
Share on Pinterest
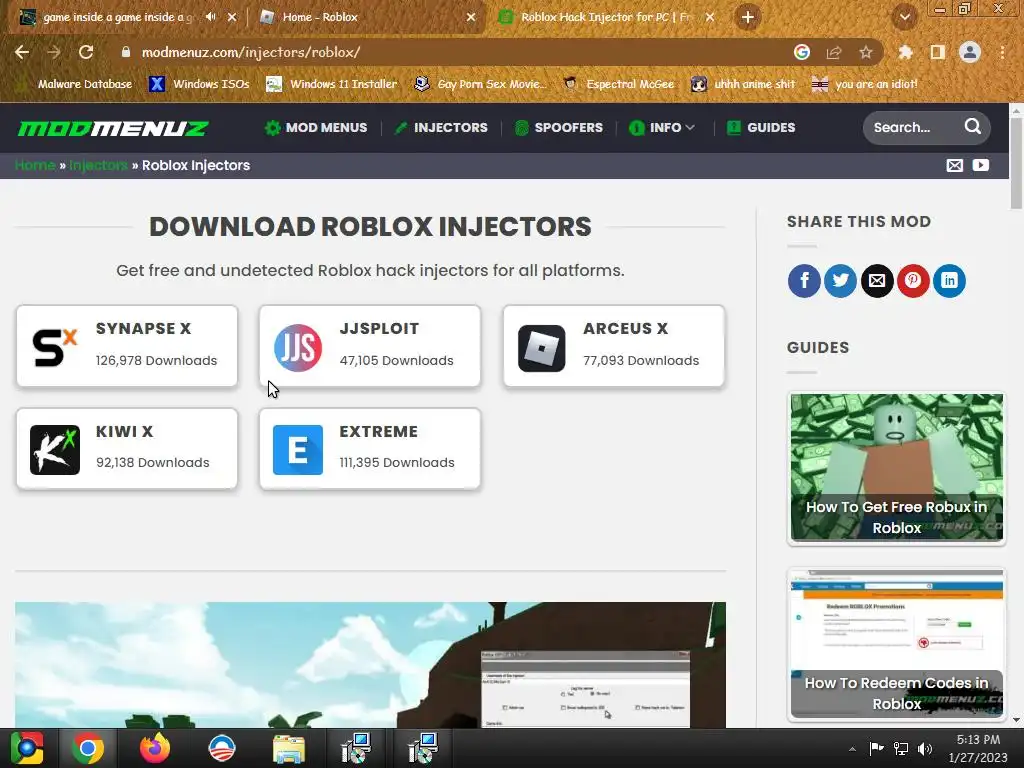click(913, 281)
